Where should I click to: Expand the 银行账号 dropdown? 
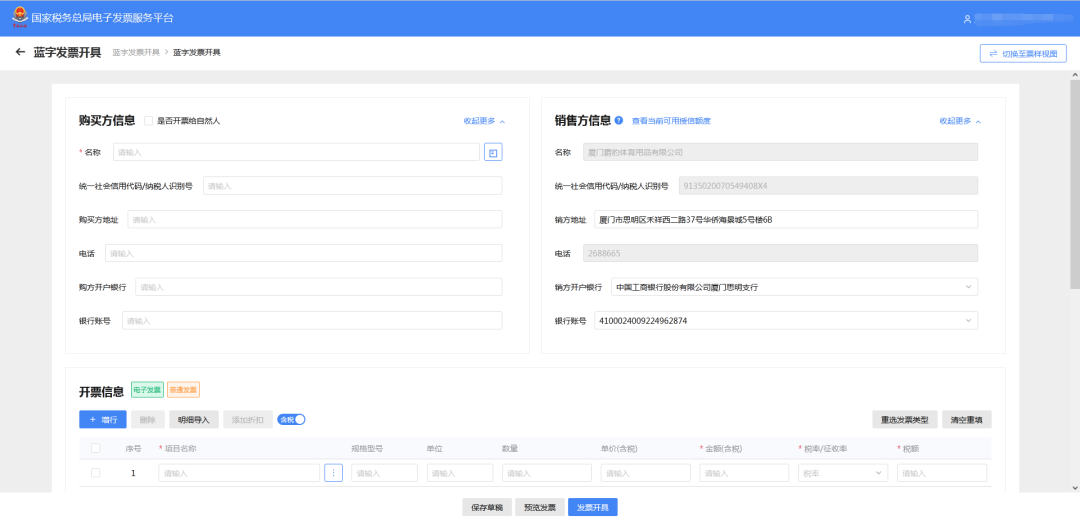click(x=786, y=320)
